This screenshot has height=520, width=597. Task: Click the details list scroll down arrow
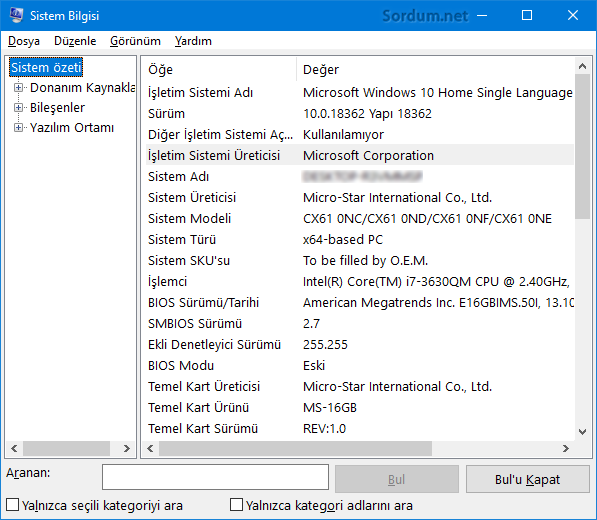click(582, 432)
